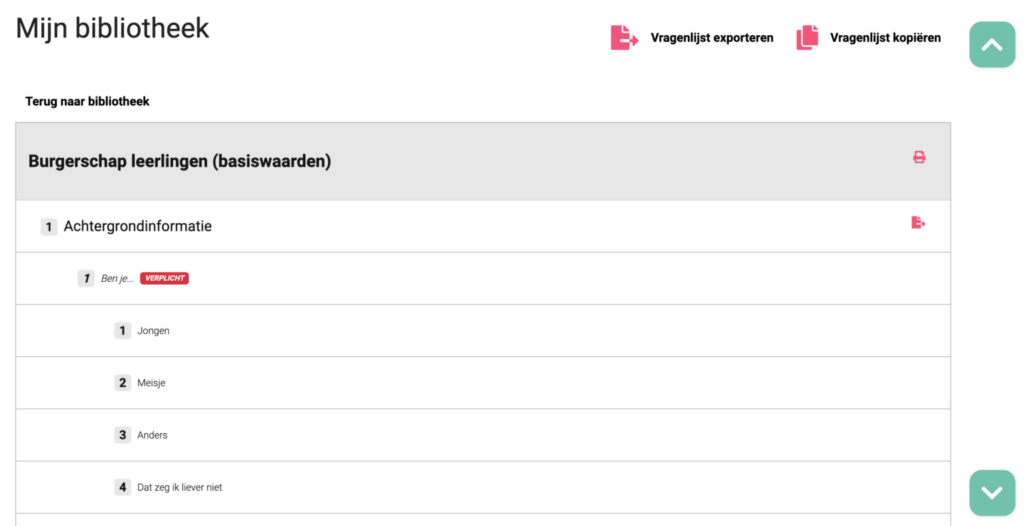Expand the Ben je... question row
Viewport: 1024px width, 526px height.
(117, 278)
